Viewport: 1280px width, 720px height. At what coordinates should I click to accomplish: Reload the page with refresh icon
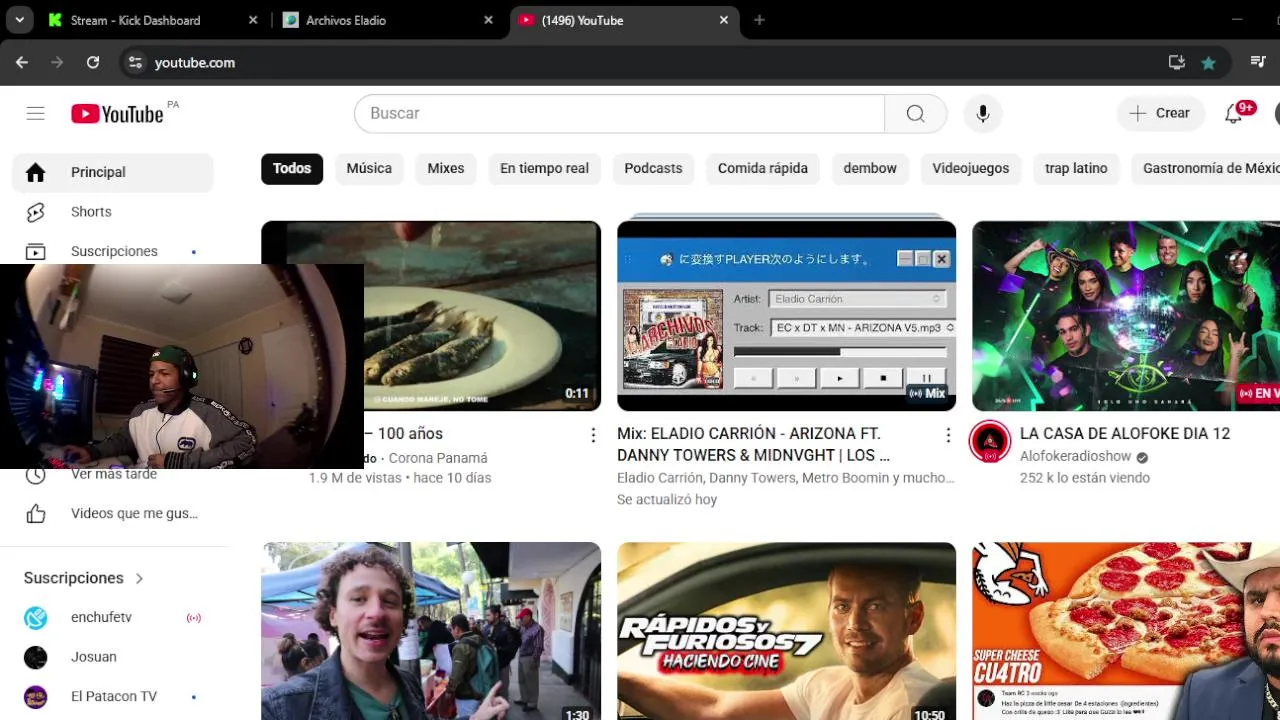(93, 62)
